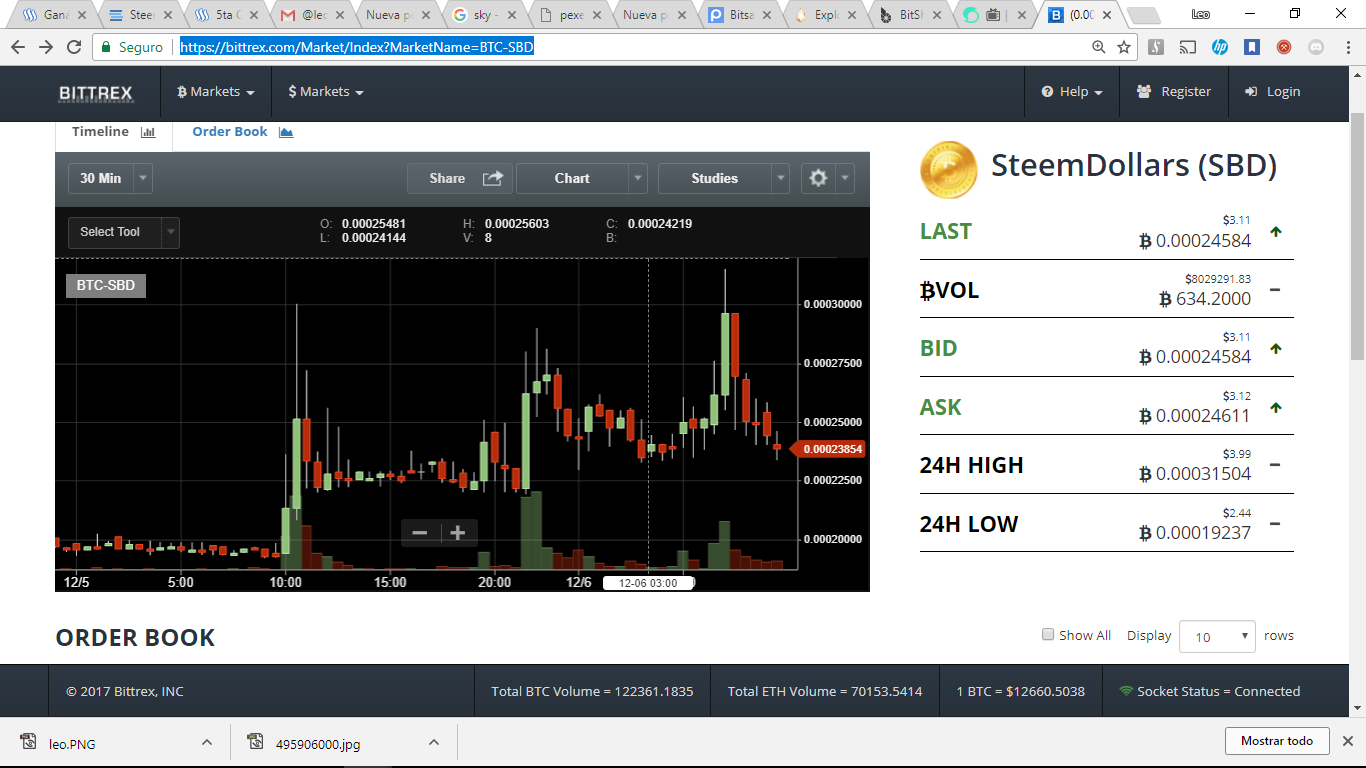The height and width of the screenshot is (768, 1366).
Task: Click the Seguro secure padlock indicator
Action: click(x=133, y=47)
